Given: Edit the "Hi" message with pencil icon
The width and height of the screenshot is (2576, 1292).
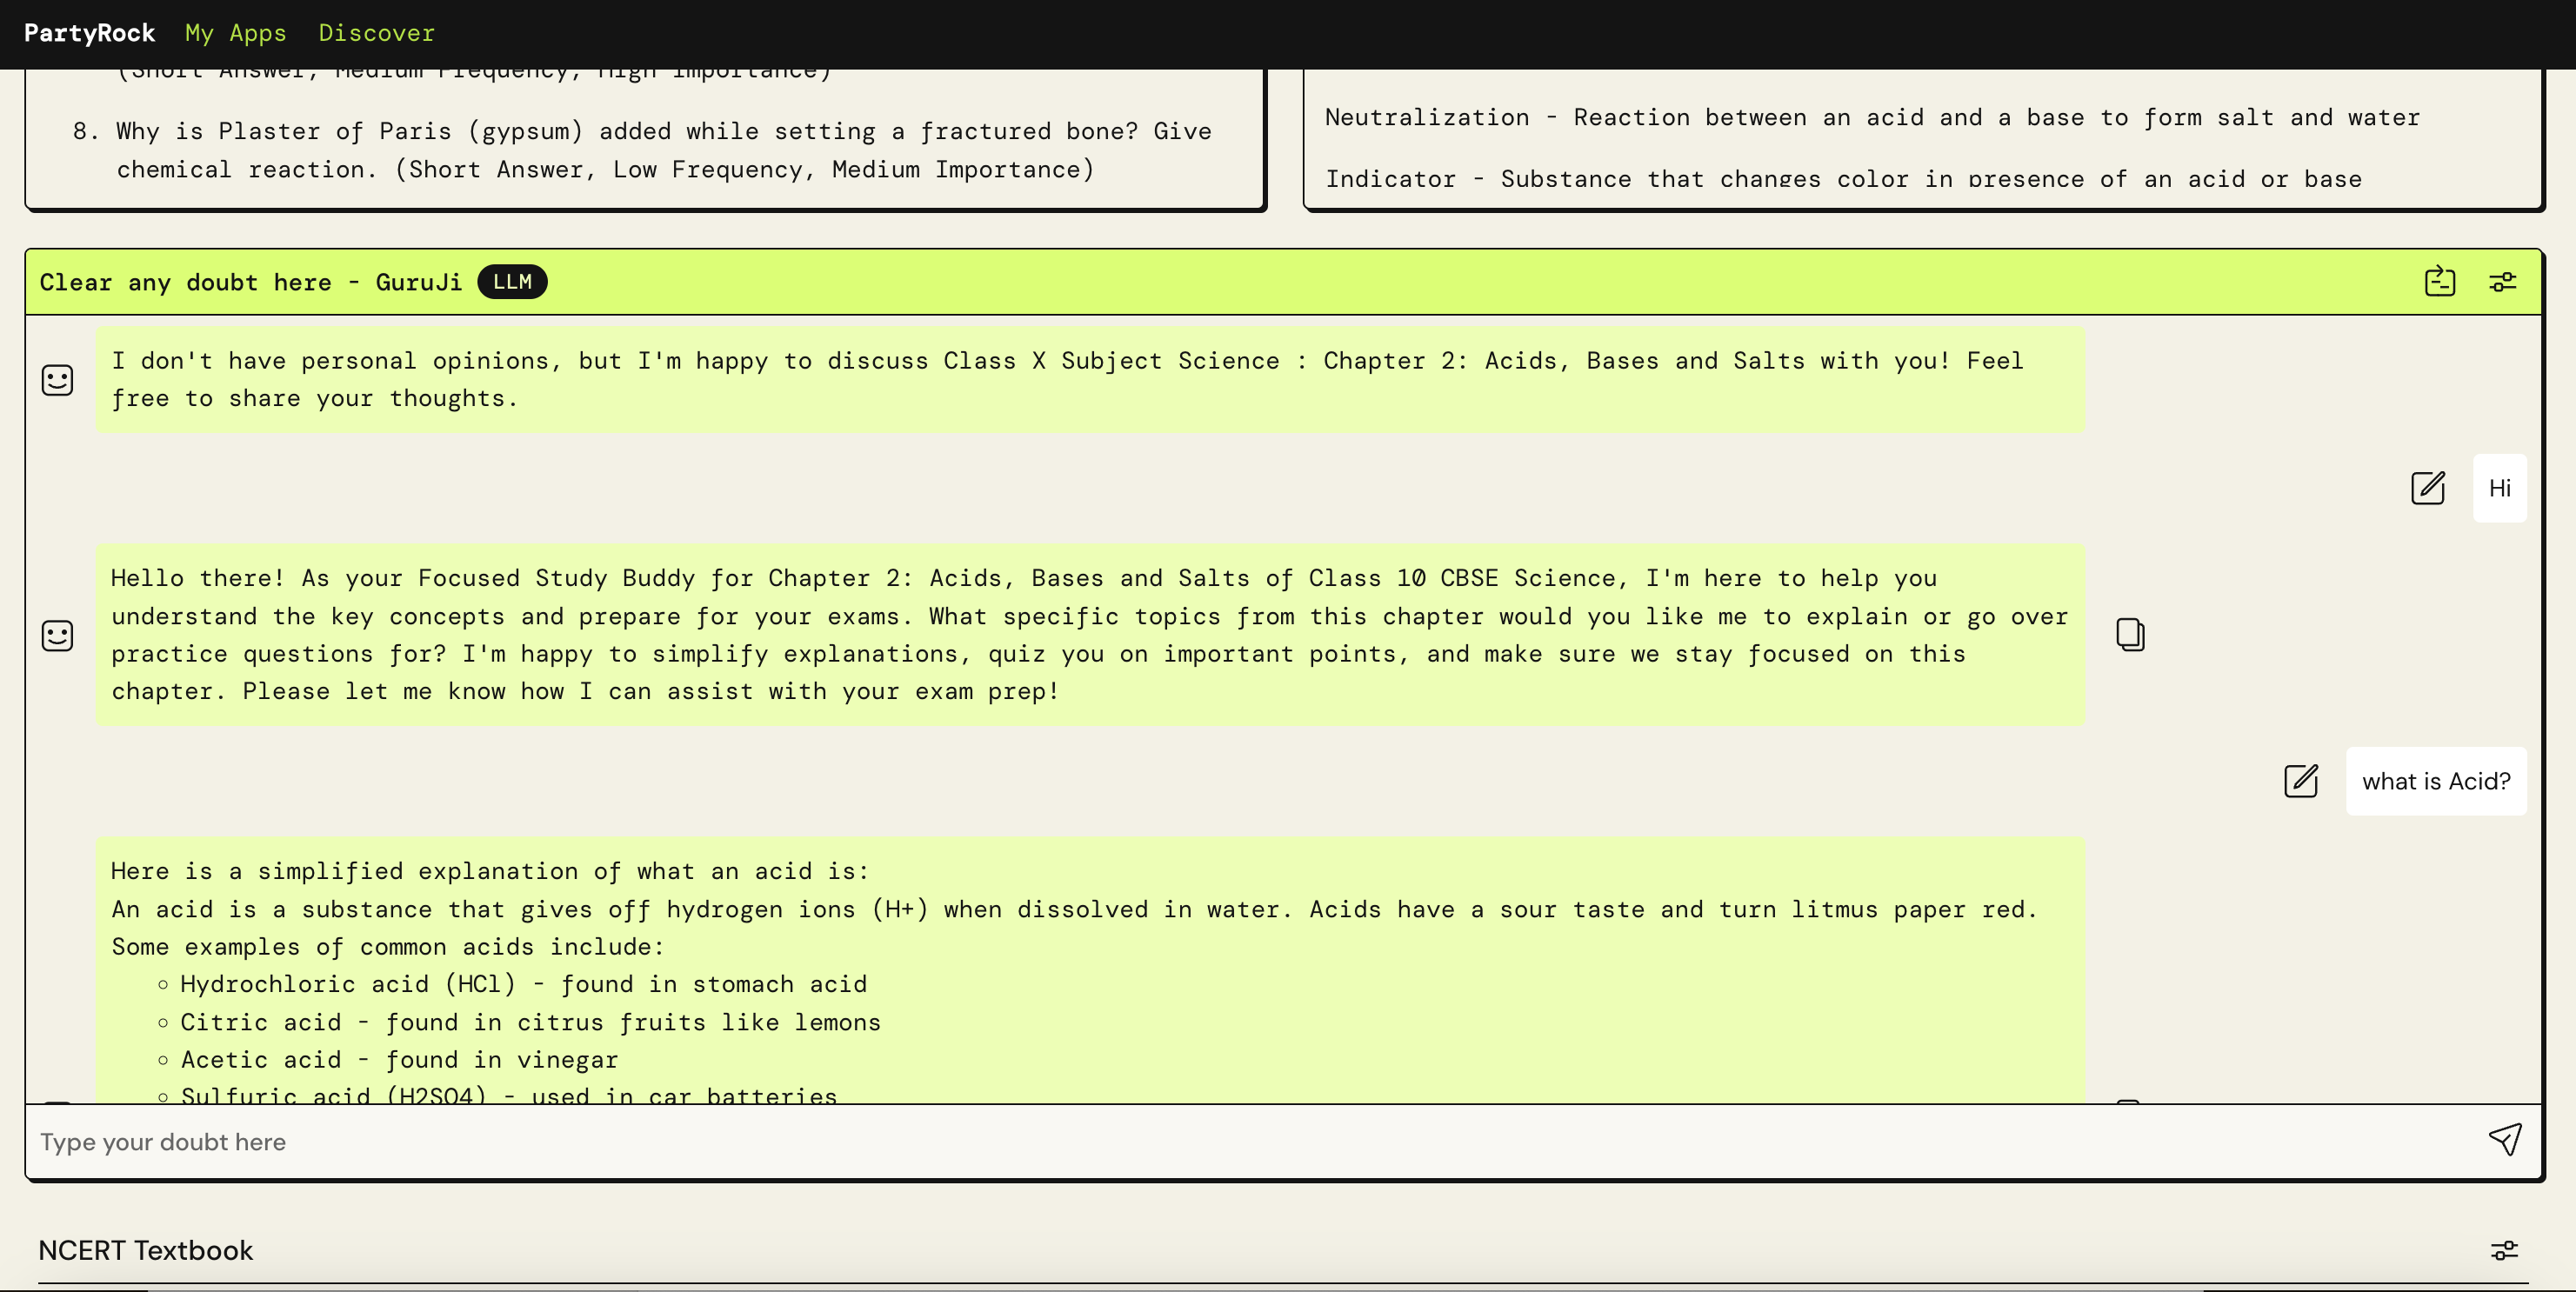Looking at the screenshot, I should point(2427,488).
